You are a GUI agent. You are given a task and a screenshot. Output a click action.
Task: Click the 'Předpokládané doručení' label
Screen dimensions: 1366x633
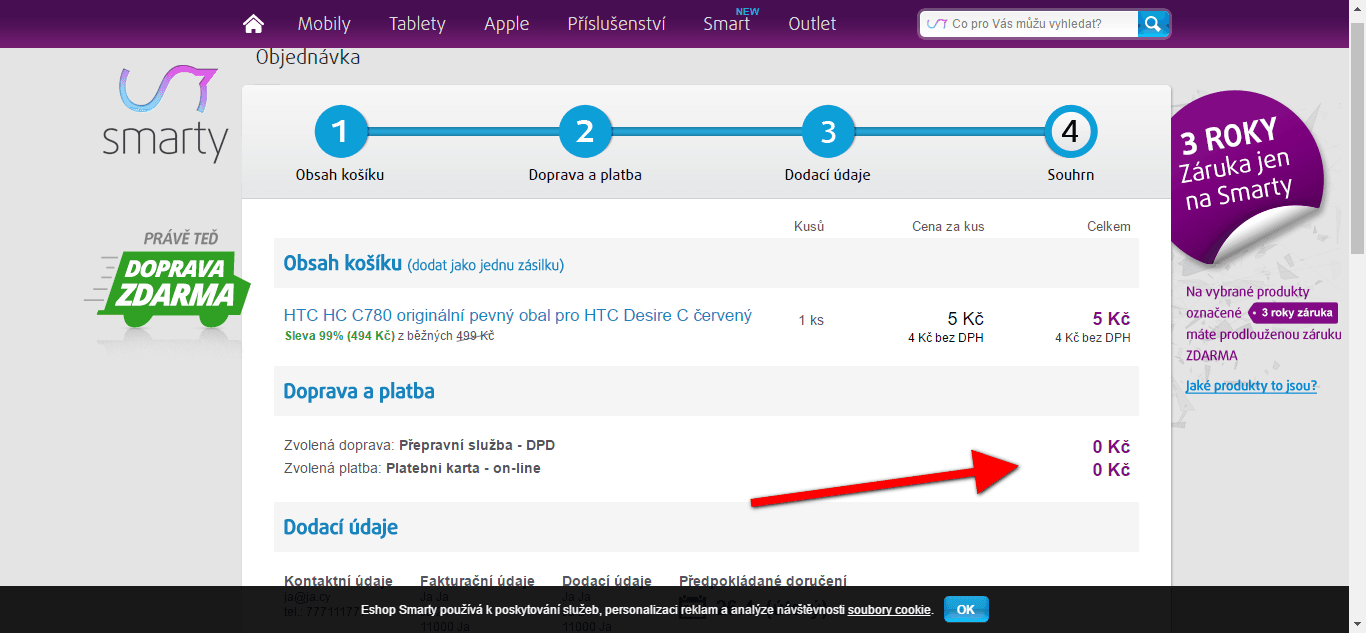pos(763,581)
